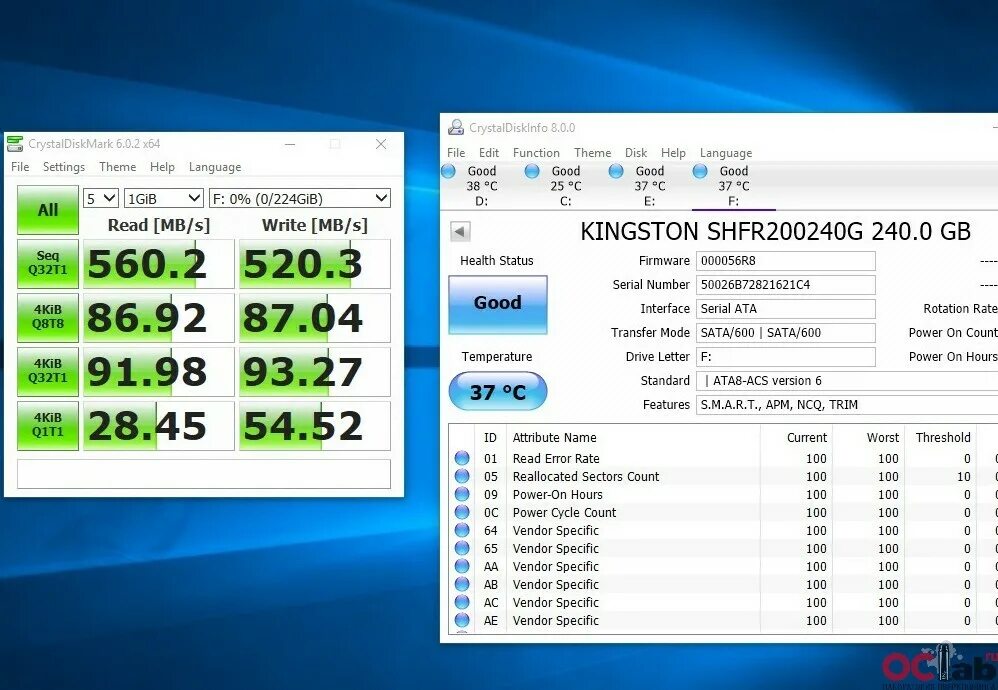Click status orb for Read Error Rate
Viewport: 998px width, 690px height.
462,458
